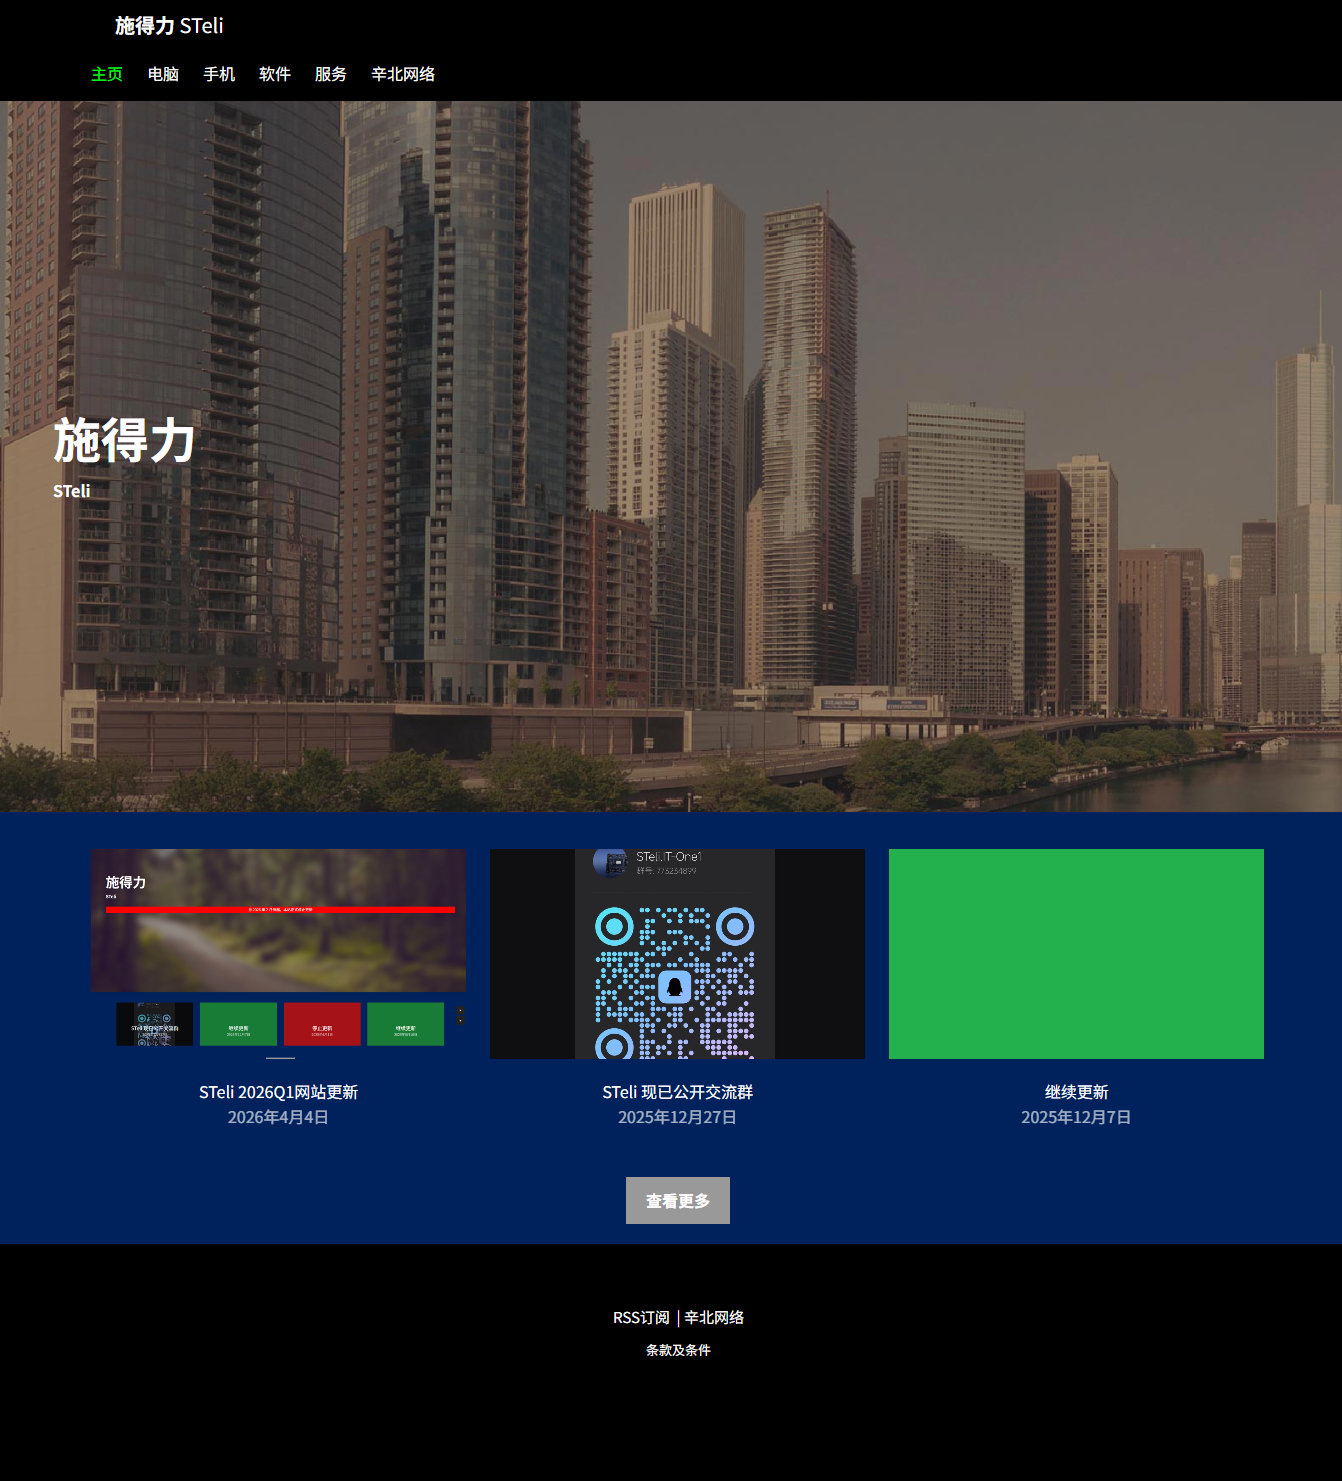Viewport: 1342px width, 1481px height.
Task: Click the large 施得力 hero heading
Action: pos(124,441)
